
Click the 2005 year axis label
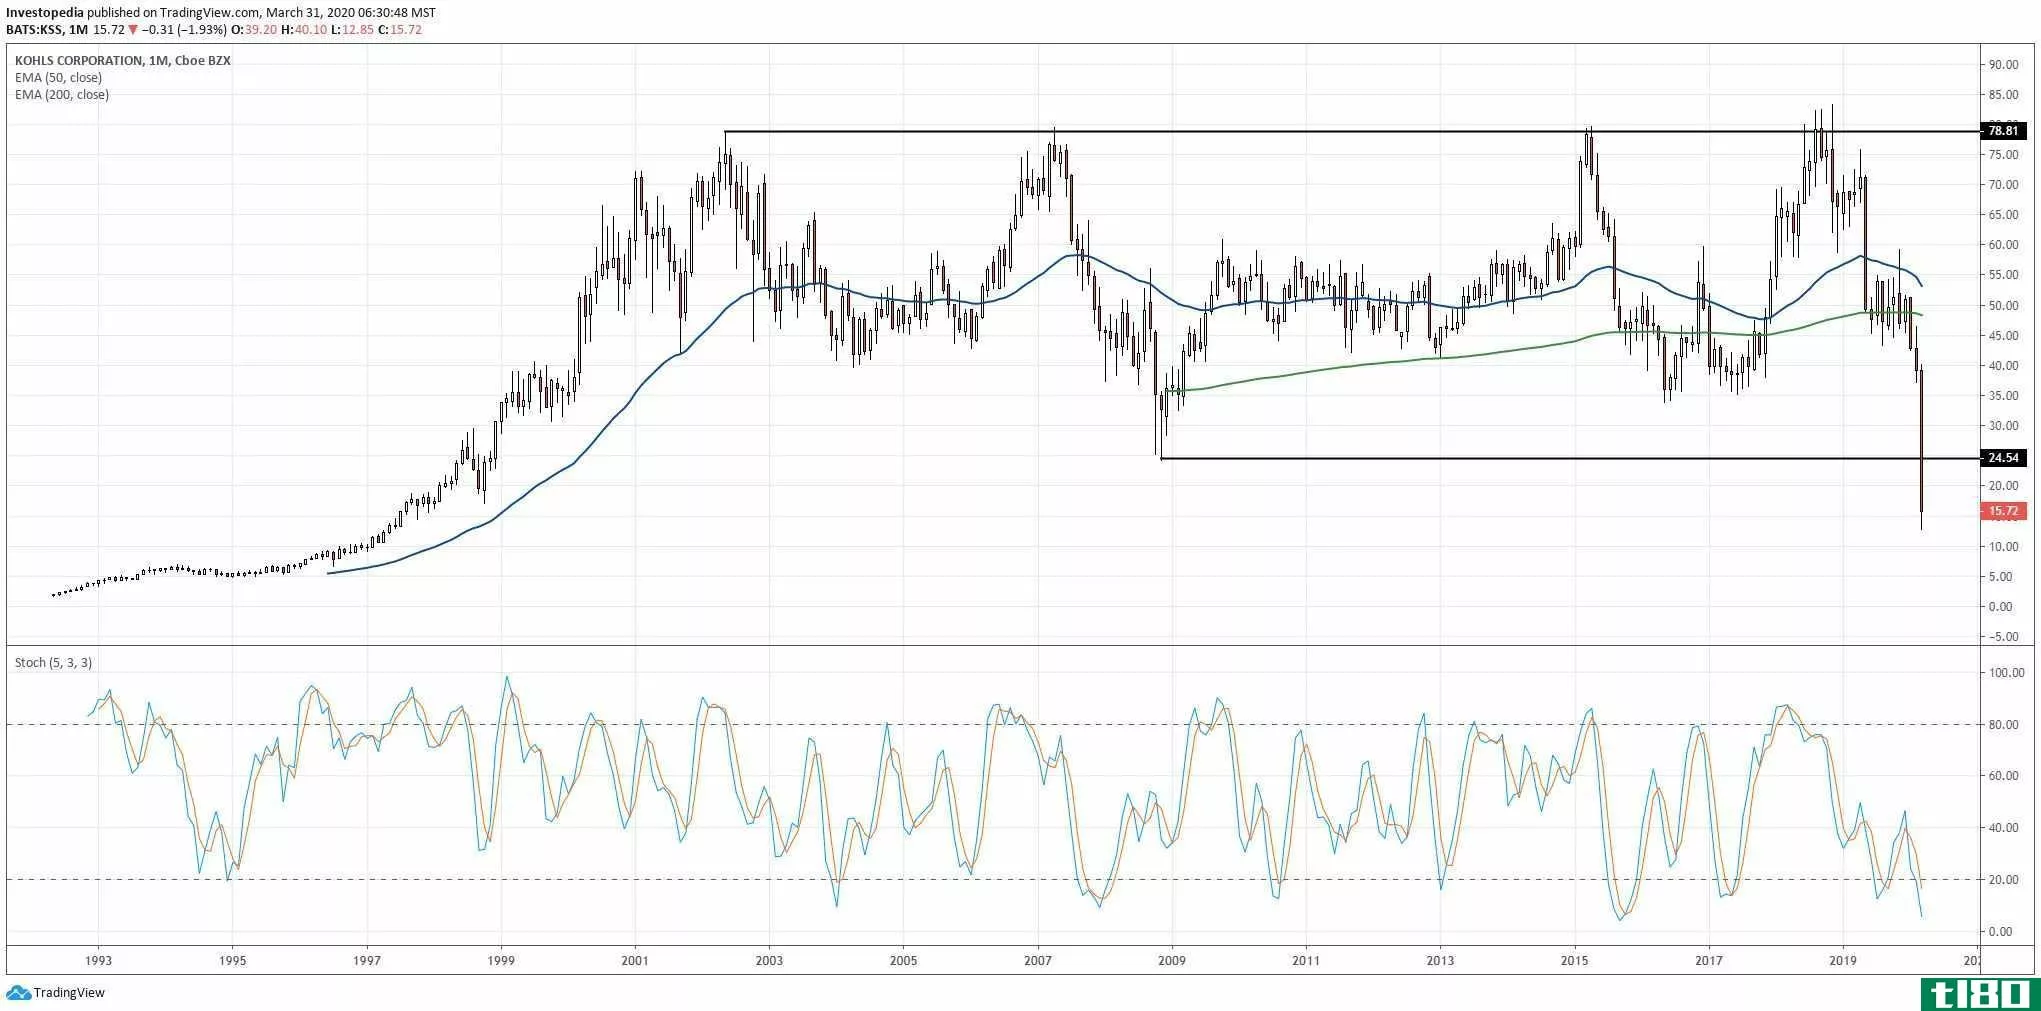(903, 961)
